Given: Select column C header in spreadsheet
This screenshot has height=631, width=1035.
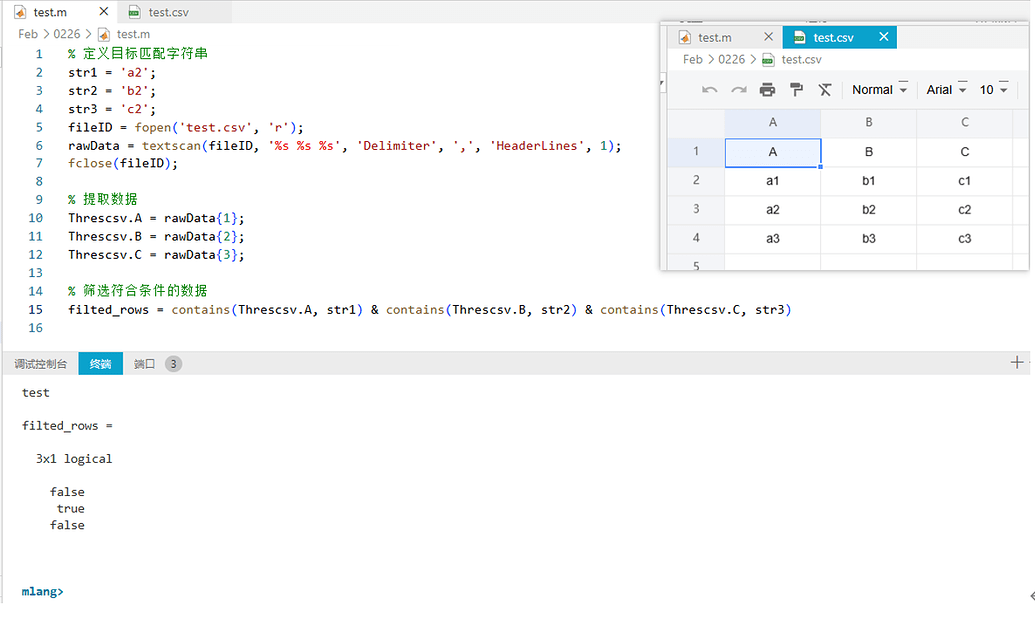Looking at the screenshot, I should (964, 122).
